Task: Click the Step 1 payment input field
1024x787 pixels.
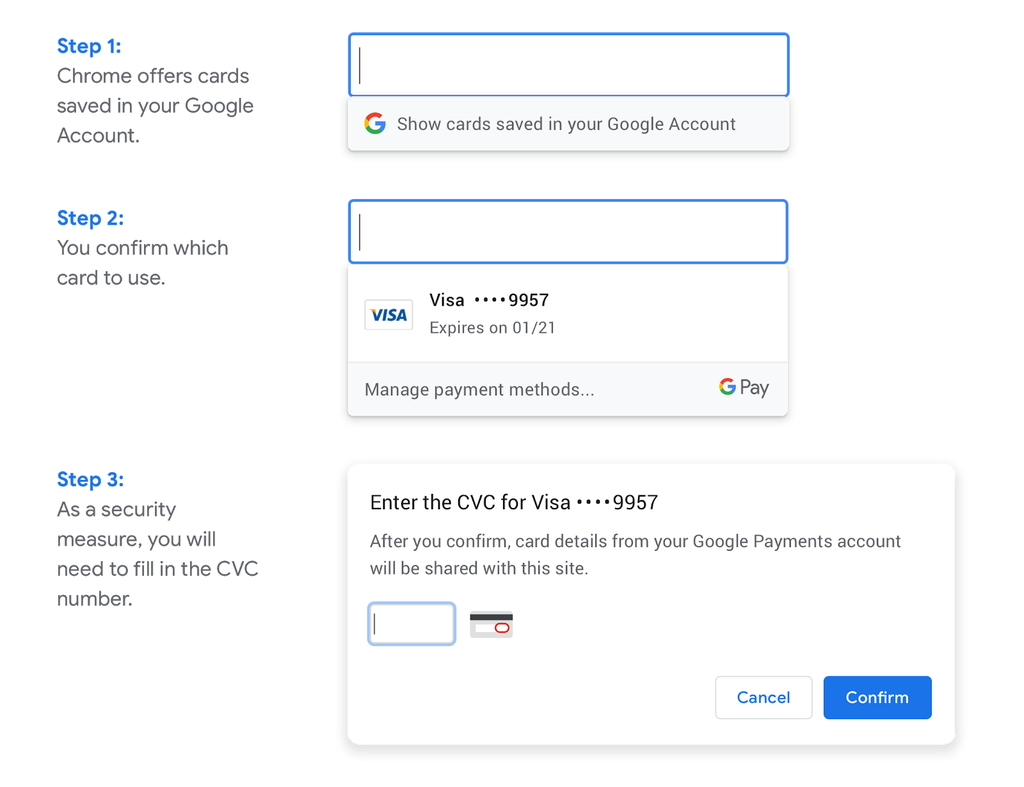Action: tap(567, 64)
